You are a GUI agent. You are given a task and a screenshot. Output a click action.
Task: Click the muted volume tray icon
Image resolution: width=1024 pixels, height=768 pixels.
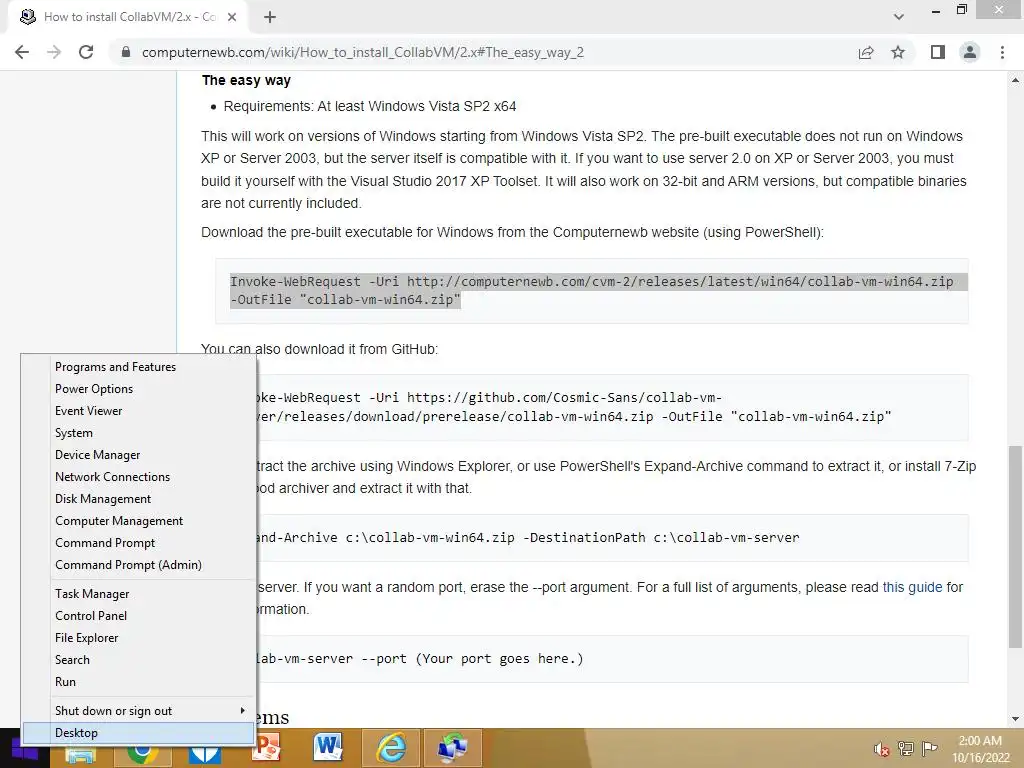[x=882, y=749]
